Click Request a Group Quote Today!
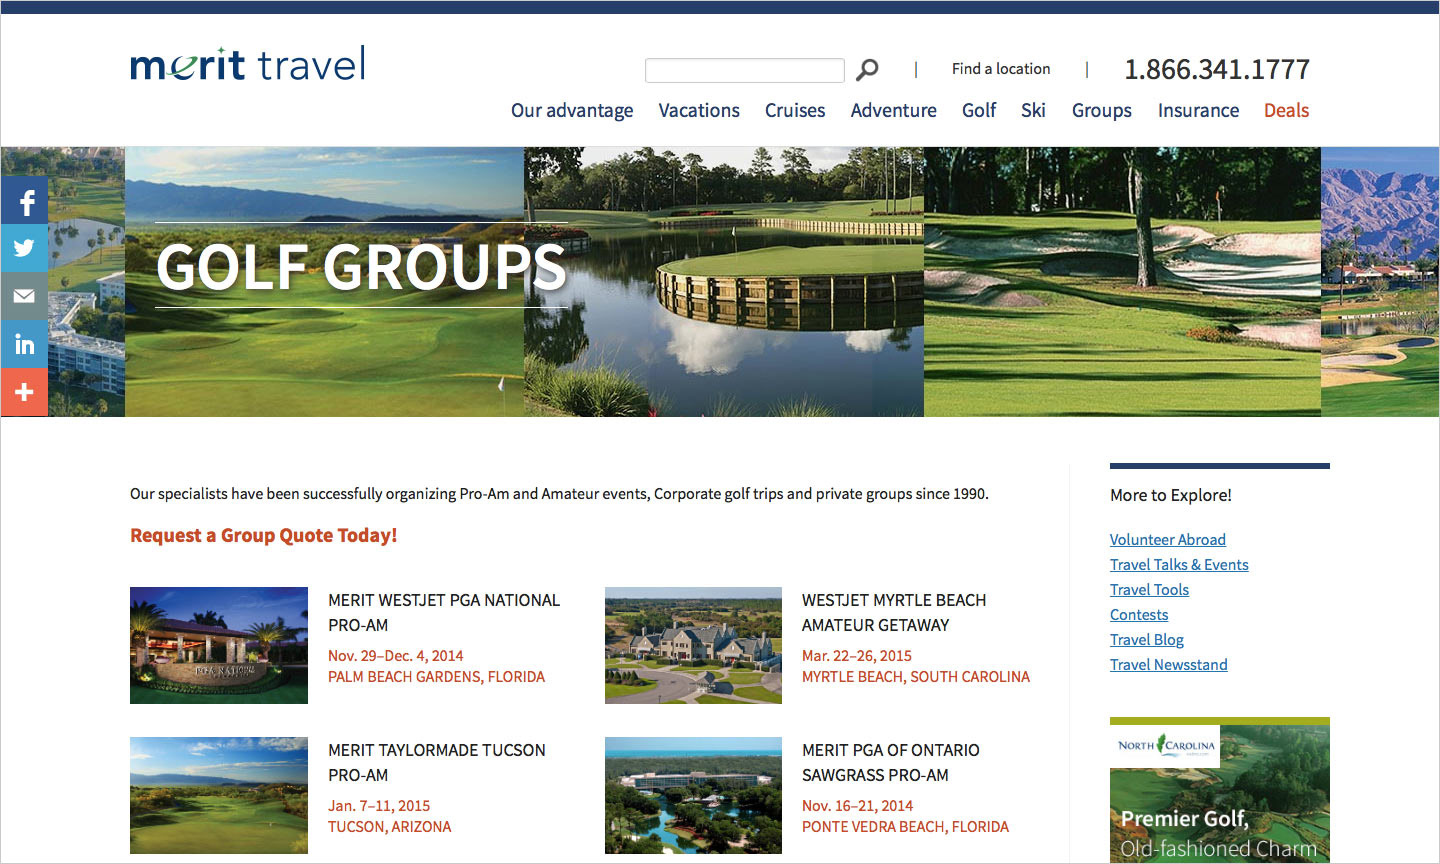Screen dimensions: 1440x864 click(x=264, y=535)
